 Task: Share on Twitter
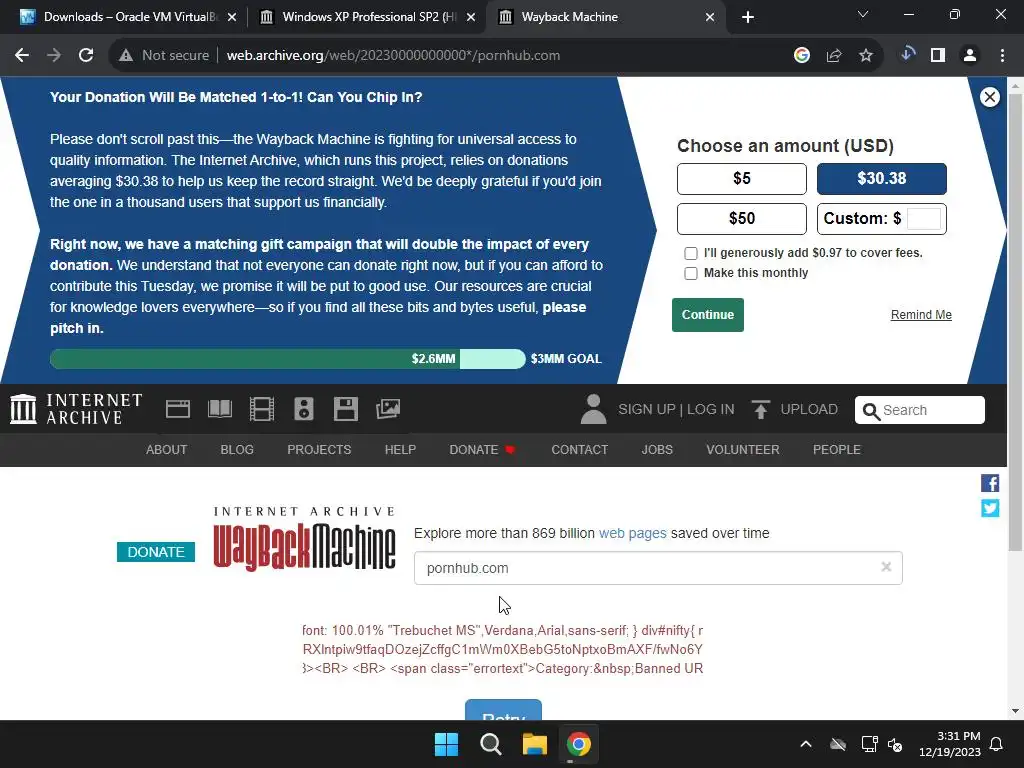990,507
